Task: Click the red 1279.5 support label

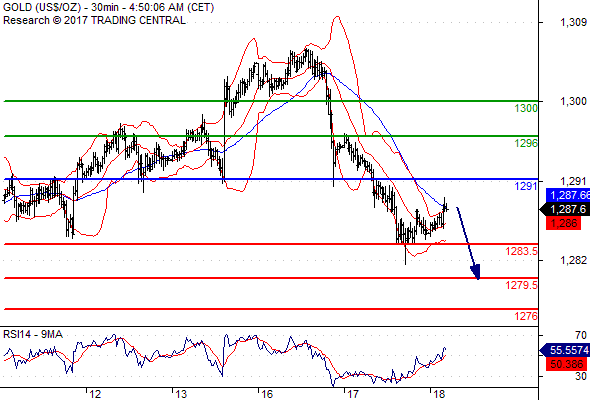Action: tap(522, 285)
